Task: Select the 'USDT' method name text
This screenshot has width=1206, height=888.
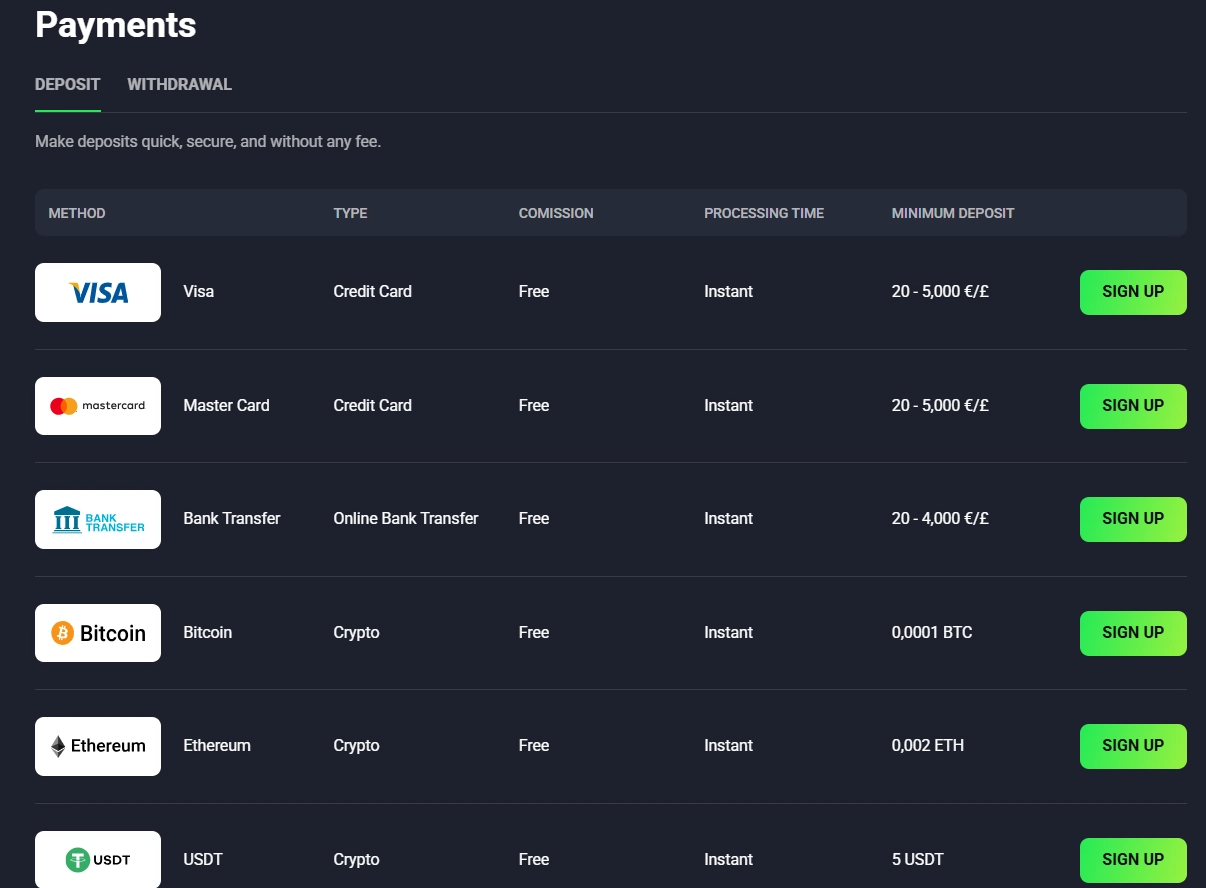Action: click(x=203, y=860)
